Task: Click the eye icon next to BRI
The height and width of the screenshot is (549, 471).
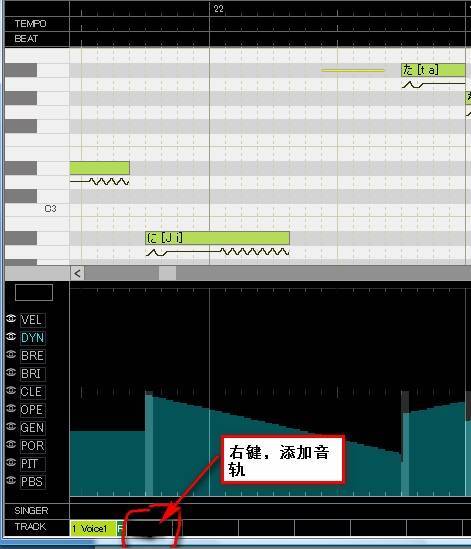Action: [11, 373]
